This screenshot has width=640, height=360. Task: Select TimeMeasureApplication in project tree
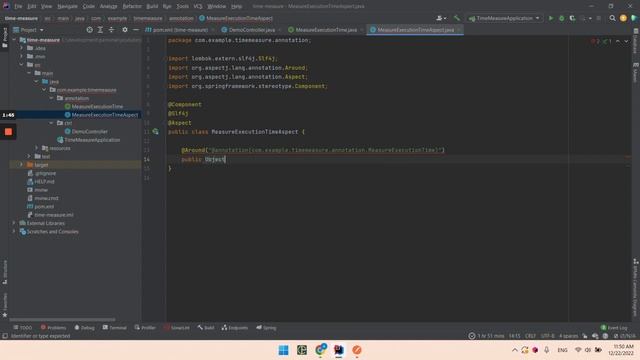point(92,140)
